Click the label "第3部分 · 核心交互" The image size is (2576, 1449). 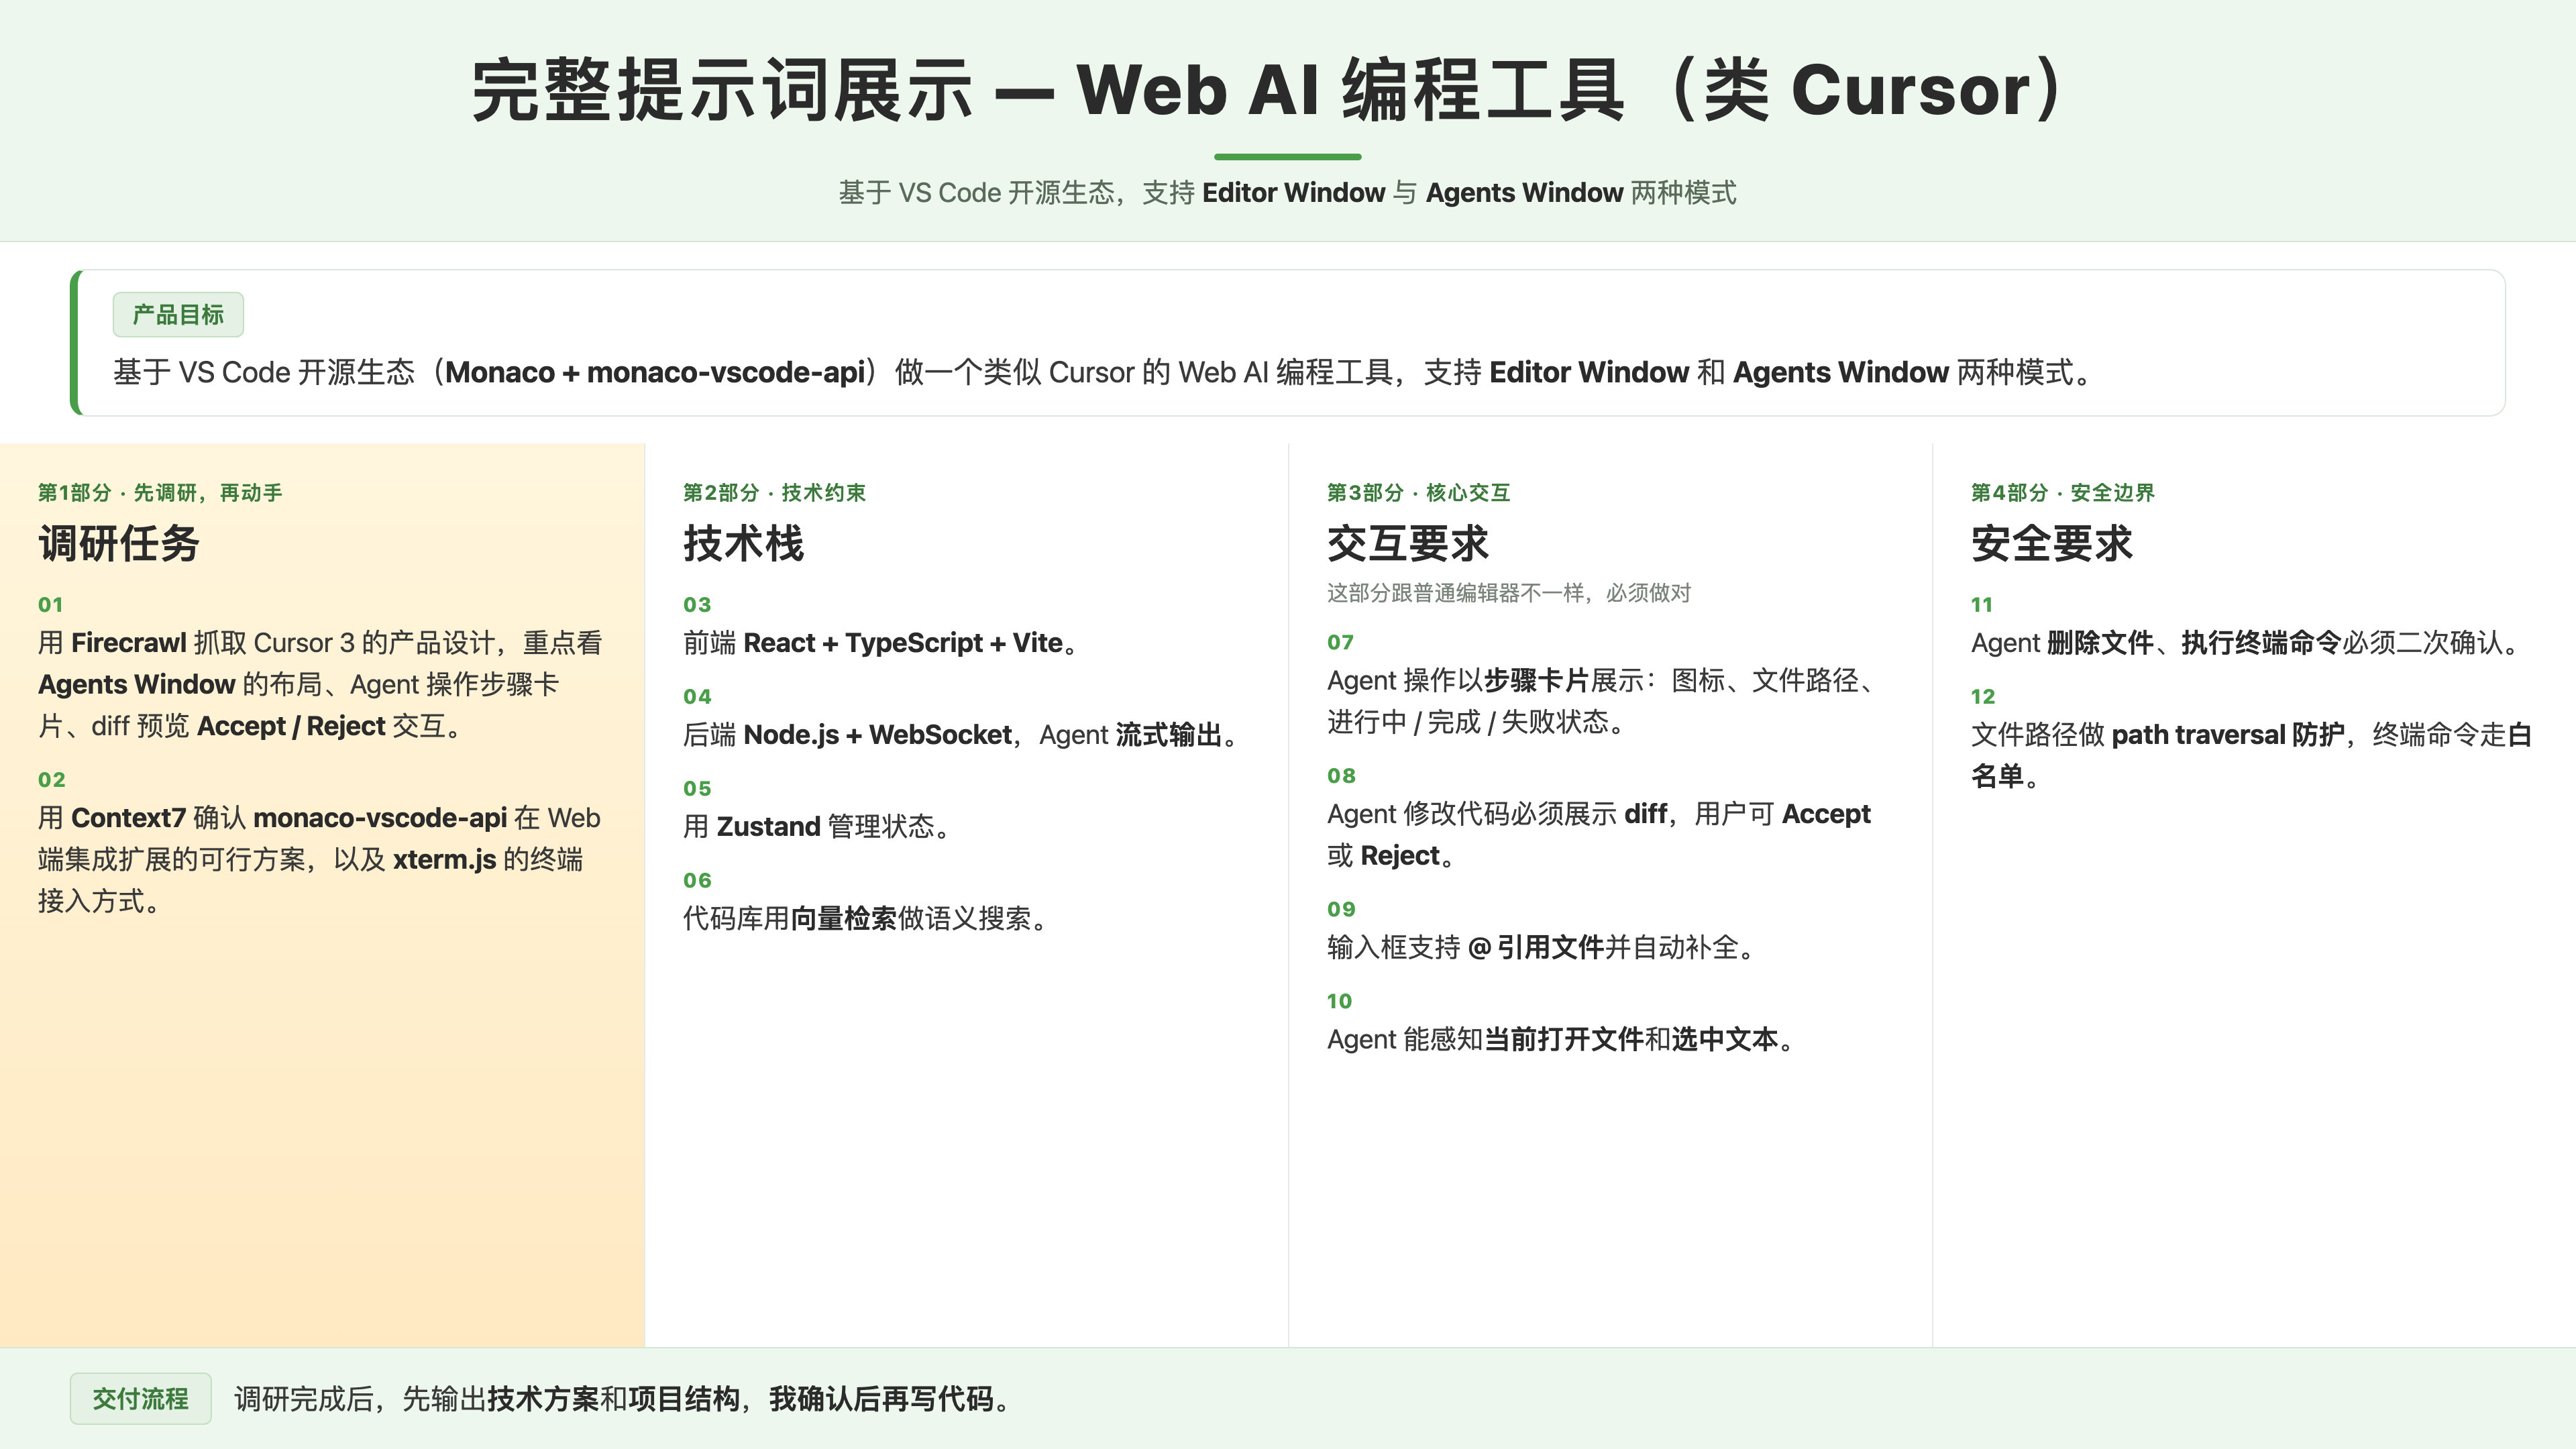click(x=1418, y=492)
